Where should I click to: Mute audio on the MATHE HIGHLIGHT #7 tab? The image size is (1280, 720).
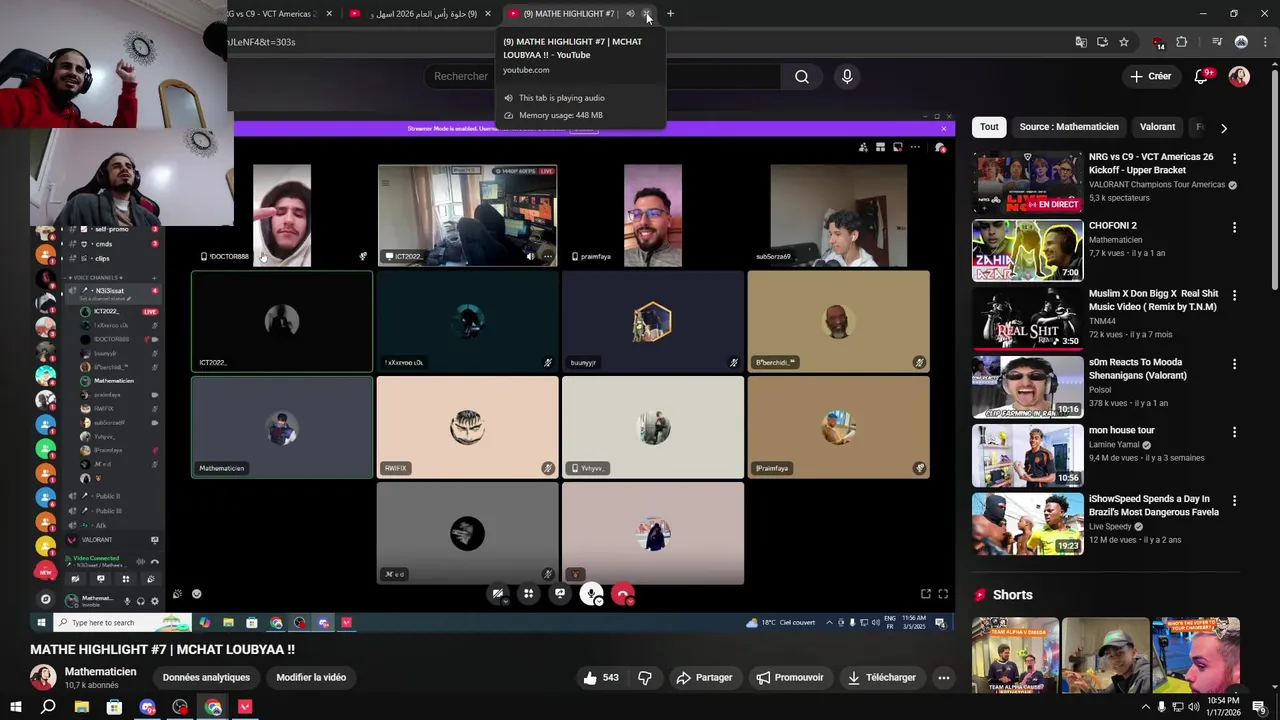(x=630, y=14)
